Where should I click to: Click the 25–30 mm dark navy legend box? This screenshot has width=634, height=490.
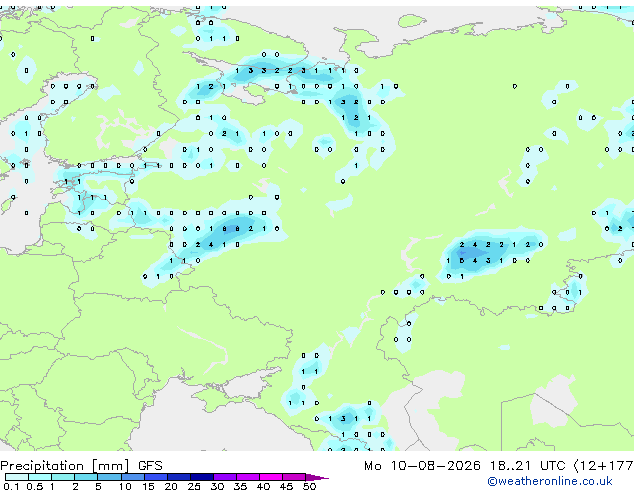[x=201, y=477]
